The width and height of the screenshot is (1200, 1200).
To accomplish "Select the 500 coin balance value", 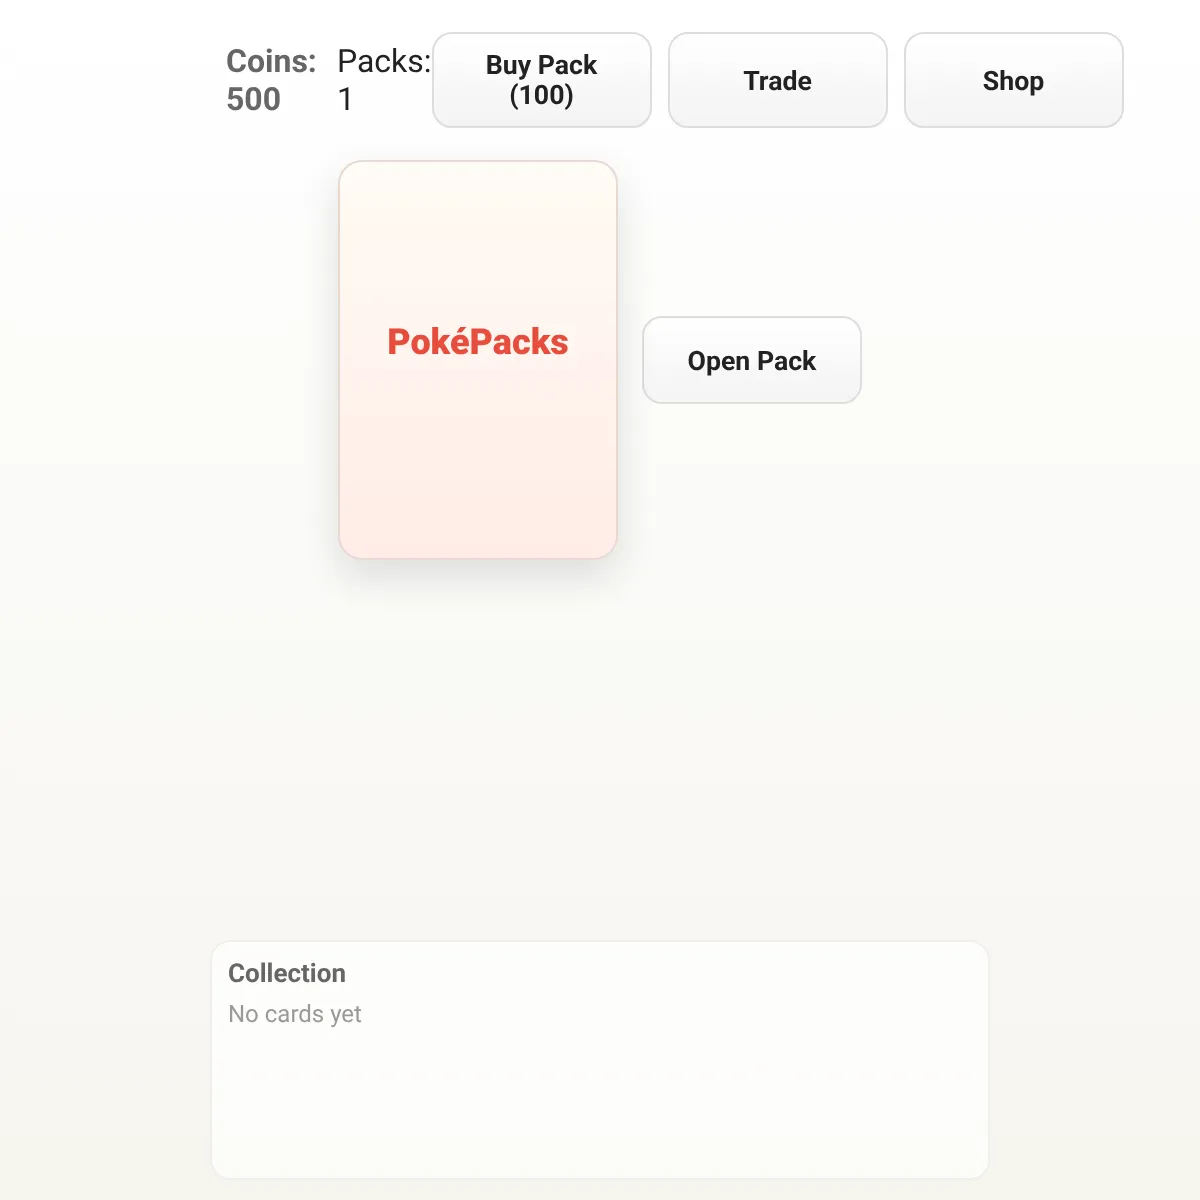I will point(253,99).
